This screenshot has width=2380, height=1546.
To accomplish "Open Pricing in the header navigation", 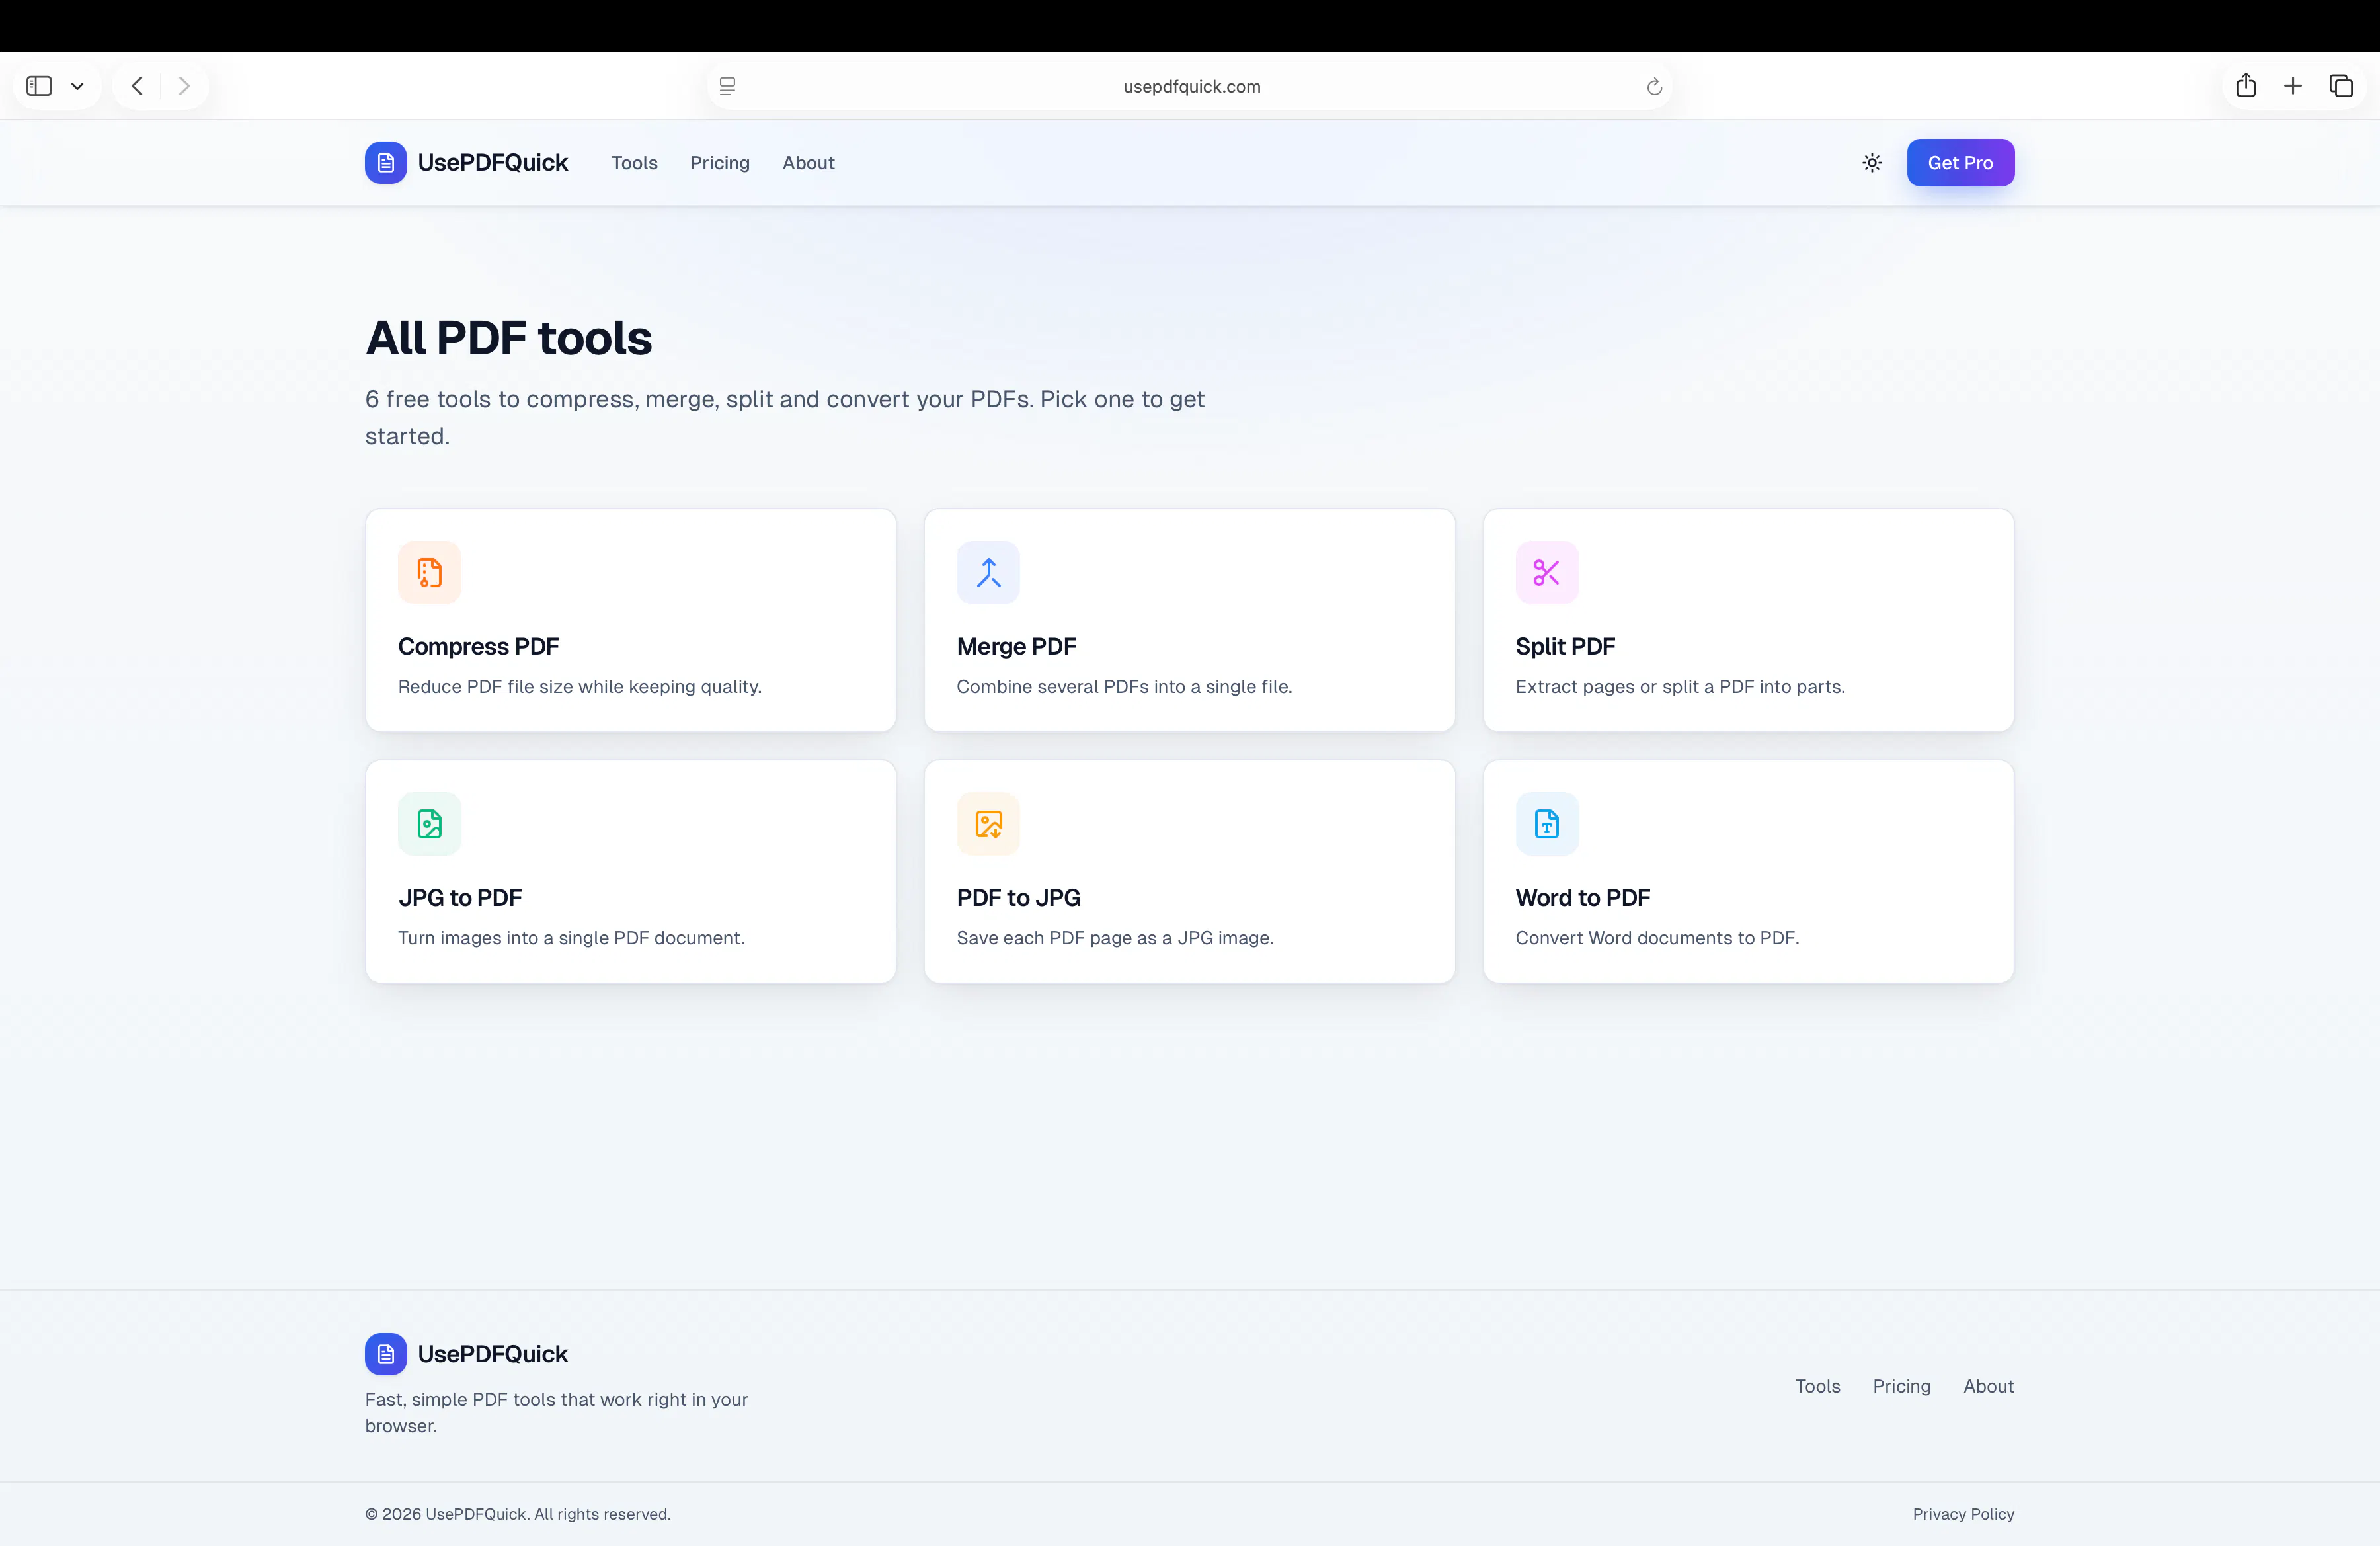I will tap(719, 162).
